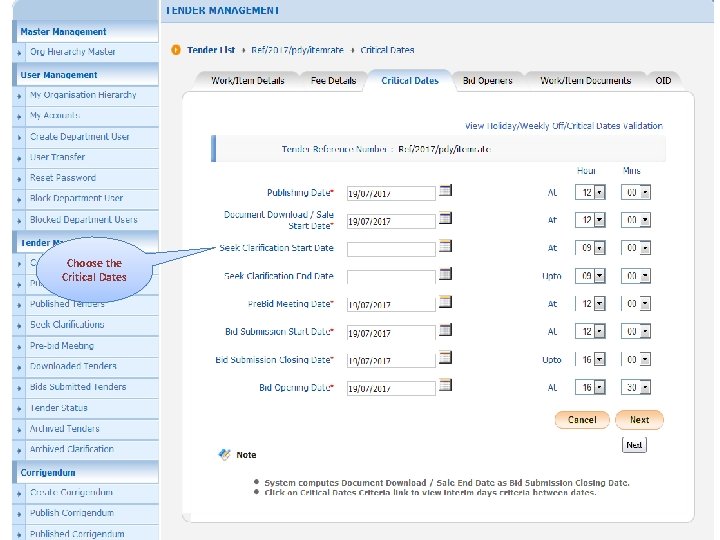Screen dimensions: 720x540
Task: Open Bid Opening minutes dropdown
Action: click(x=645, y=388)
